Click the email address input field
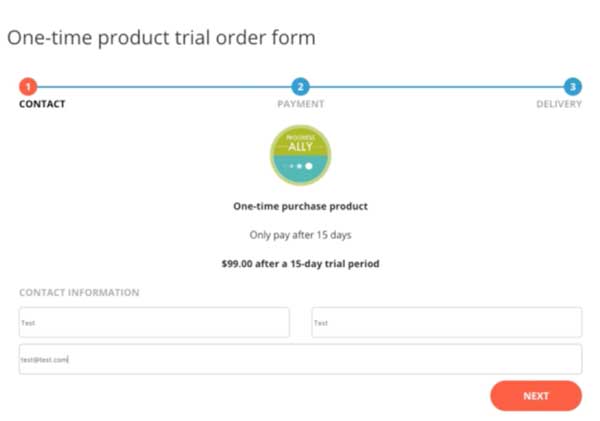The image size is (600, 421). [x=300, y=359]
